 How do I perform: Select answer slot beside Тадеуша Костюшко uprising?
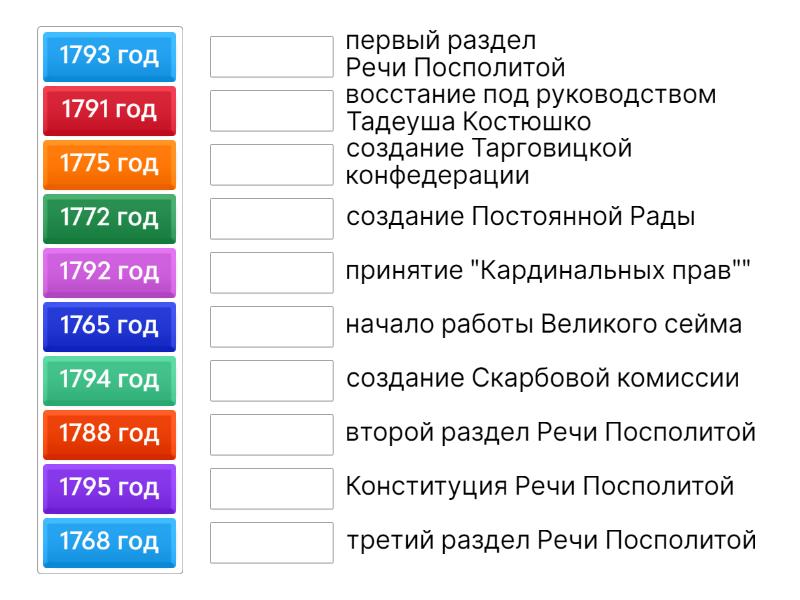(271, 110)
